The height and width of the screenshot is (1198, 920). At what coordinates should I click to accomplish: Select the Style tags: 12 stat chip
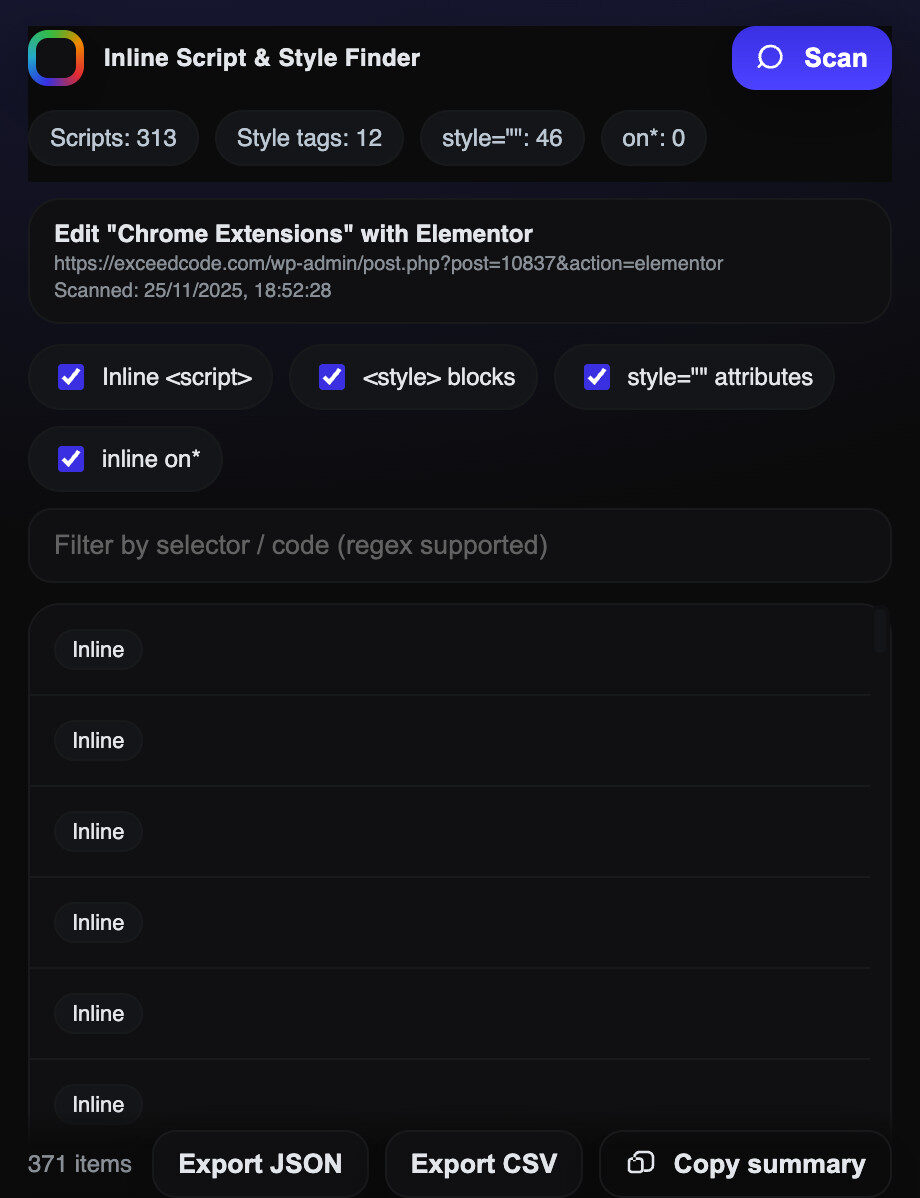[308, 138]
